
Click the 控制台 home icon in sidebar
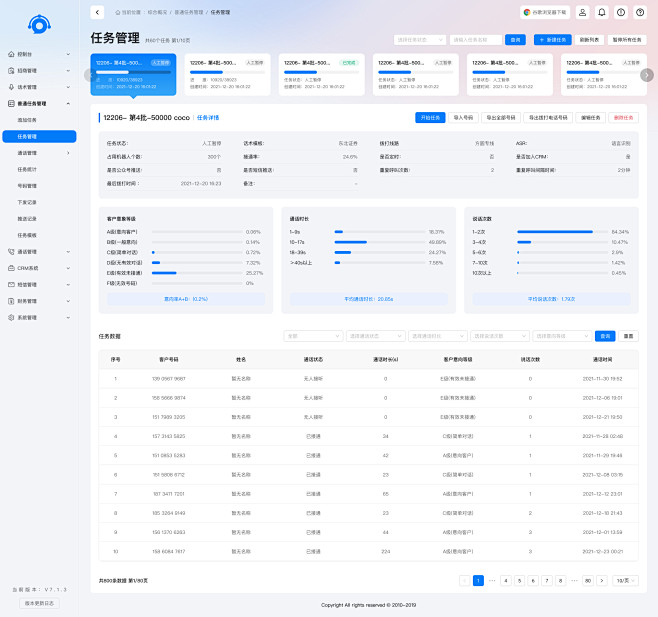pyautogui.click(x=10, y=54)
